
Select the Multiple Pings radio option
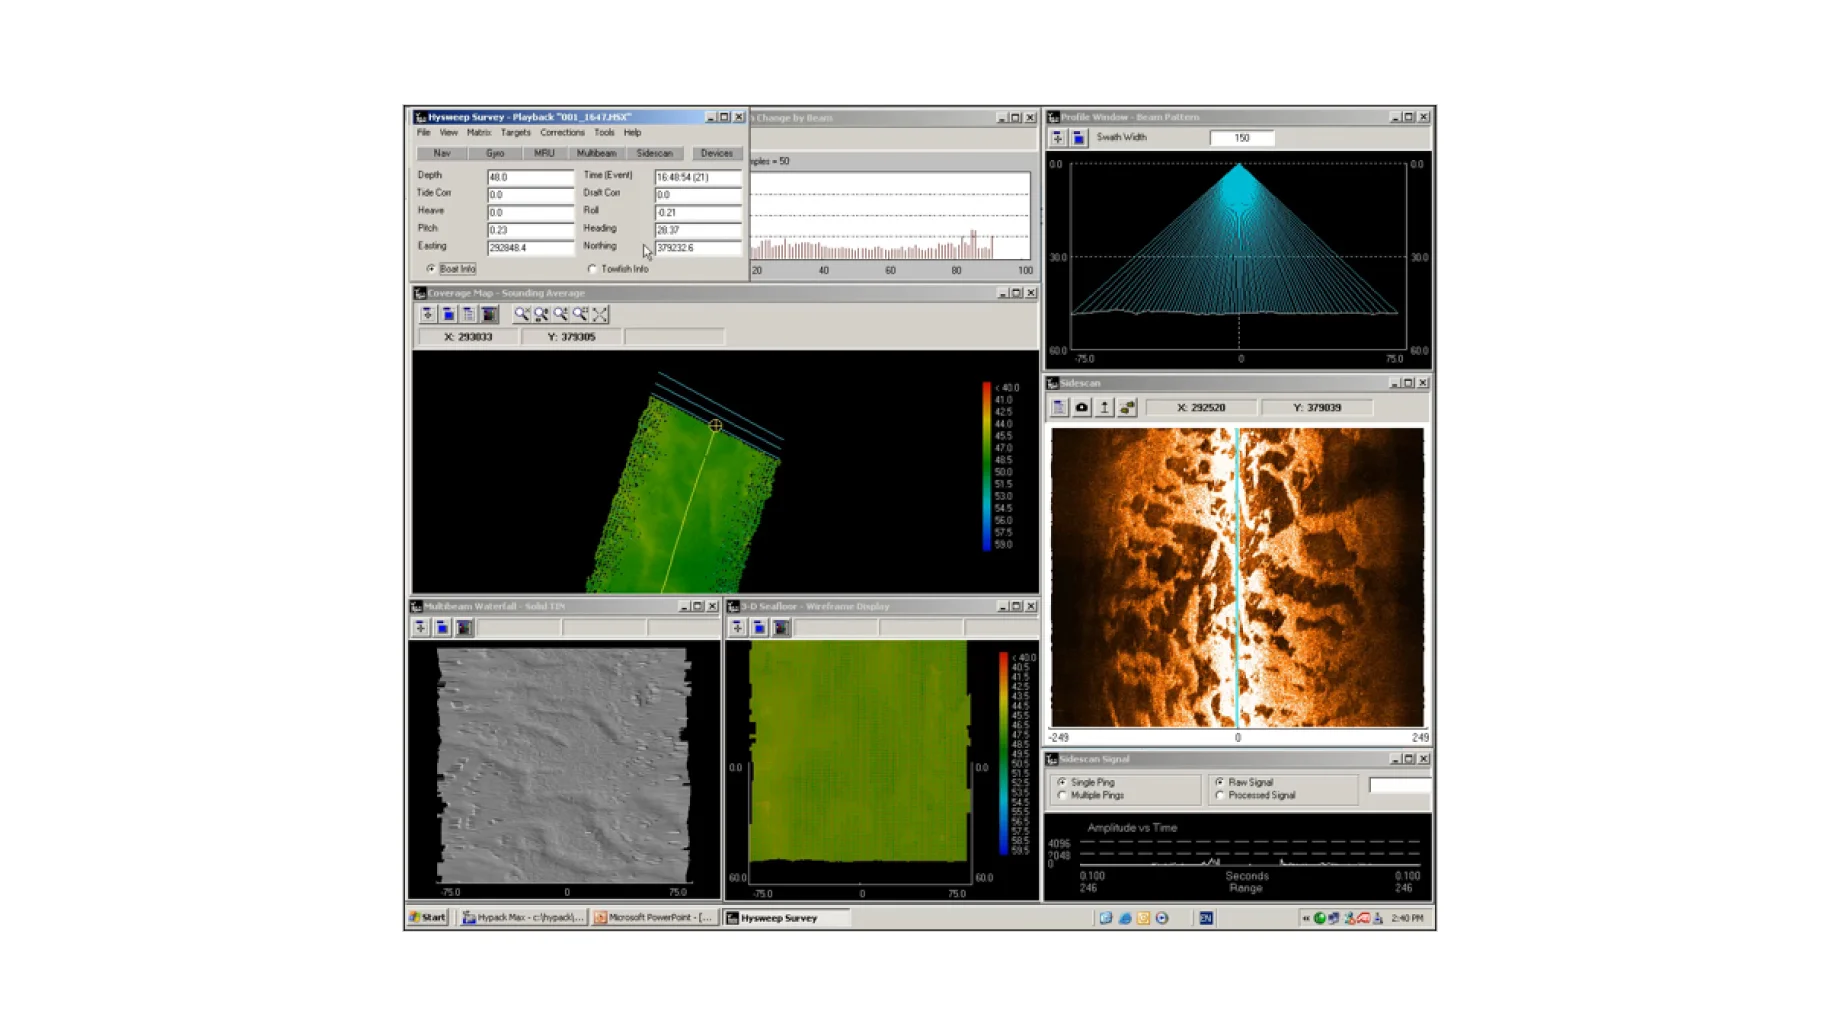click(x=1062, y=796)
